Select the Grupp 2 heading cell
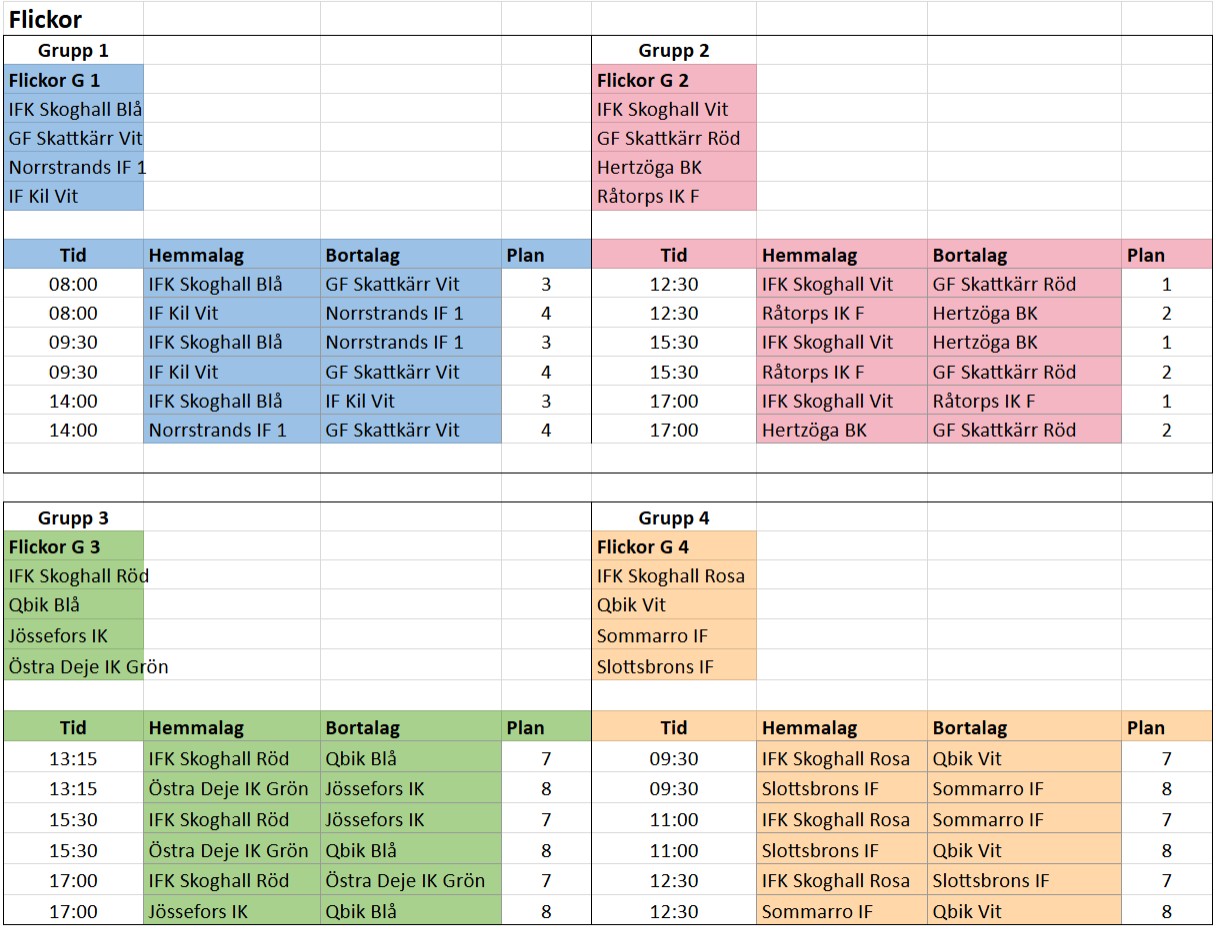The width and height of the screenshot is (1220, 932). tap(673, 51)
